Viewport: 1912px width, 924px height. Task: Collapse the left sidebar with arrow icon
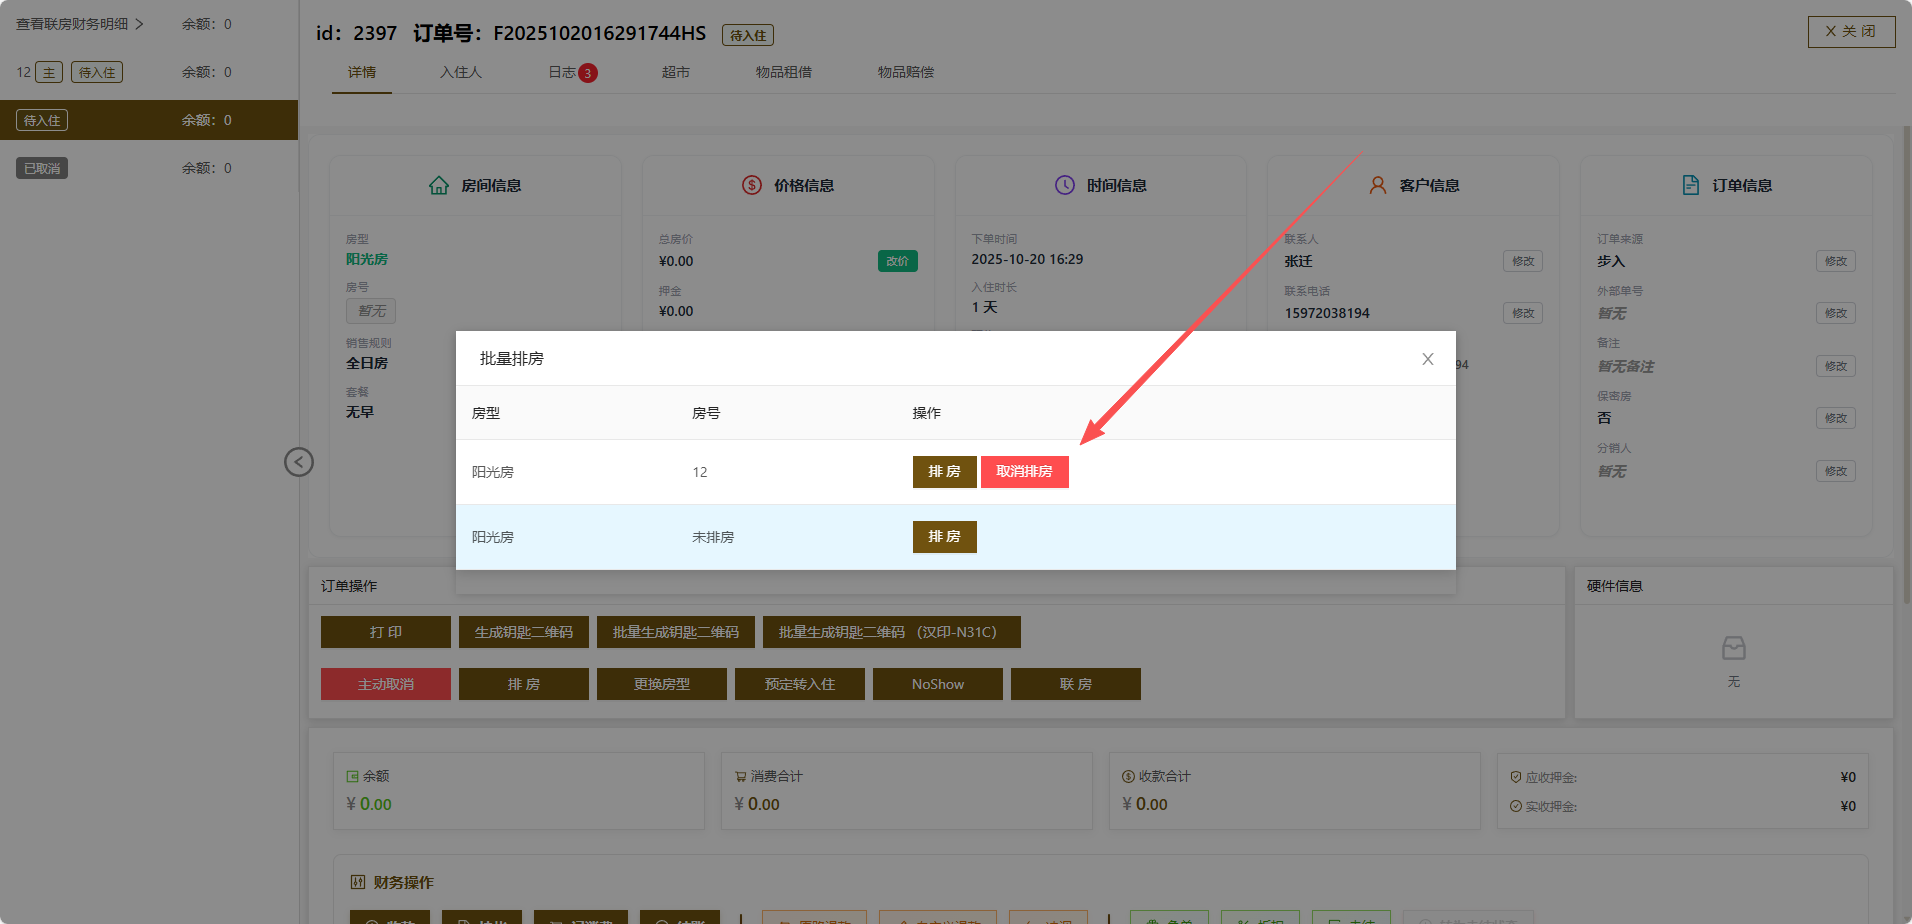pos(299,462)
